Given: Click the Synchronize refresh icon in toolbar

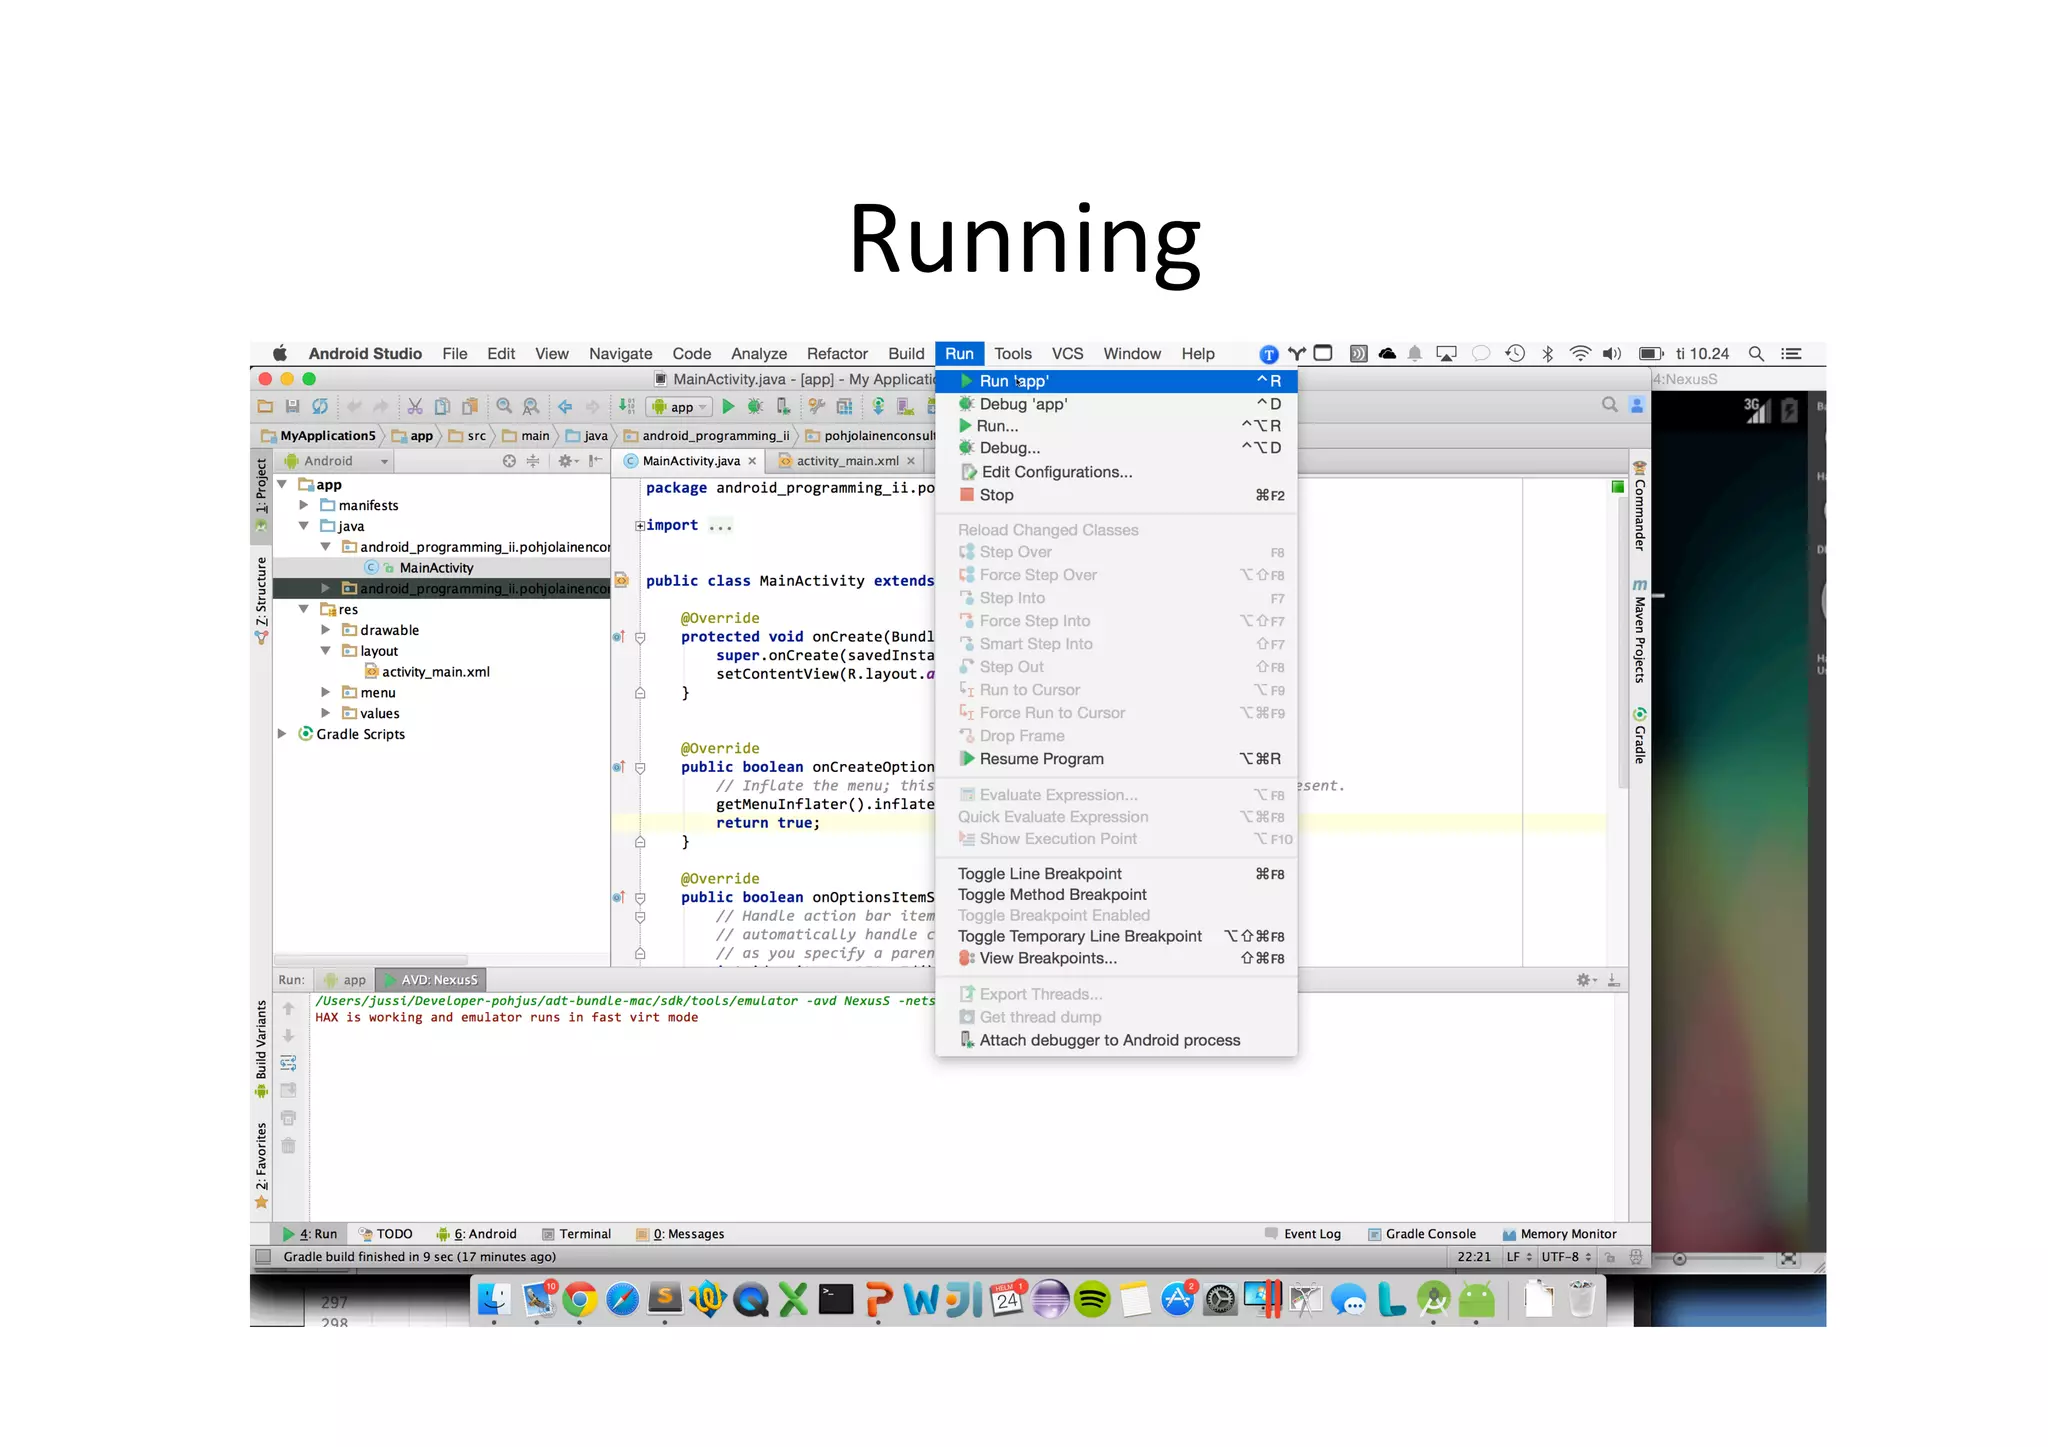Looking at the screenshot, I should coord(320,406).
